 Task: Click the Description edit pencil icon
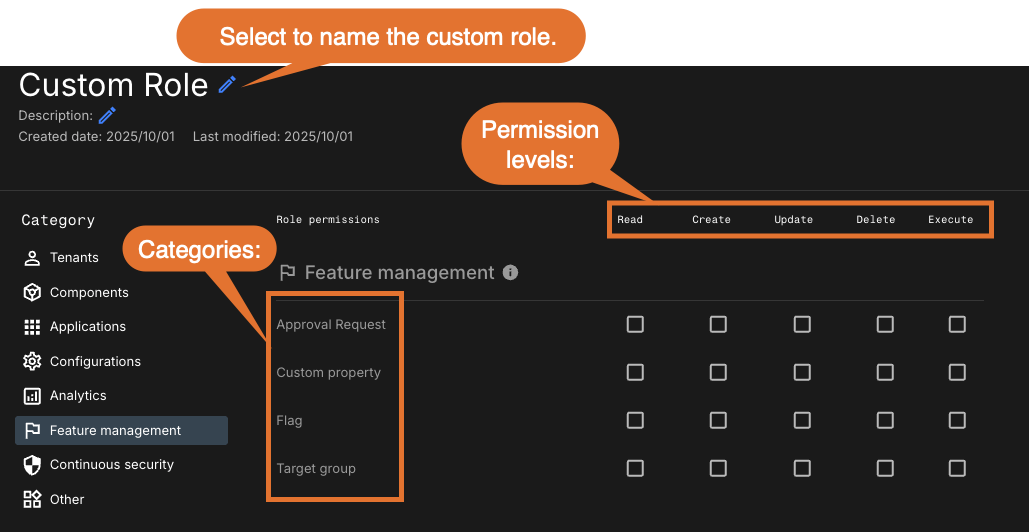tap(107, 116)
